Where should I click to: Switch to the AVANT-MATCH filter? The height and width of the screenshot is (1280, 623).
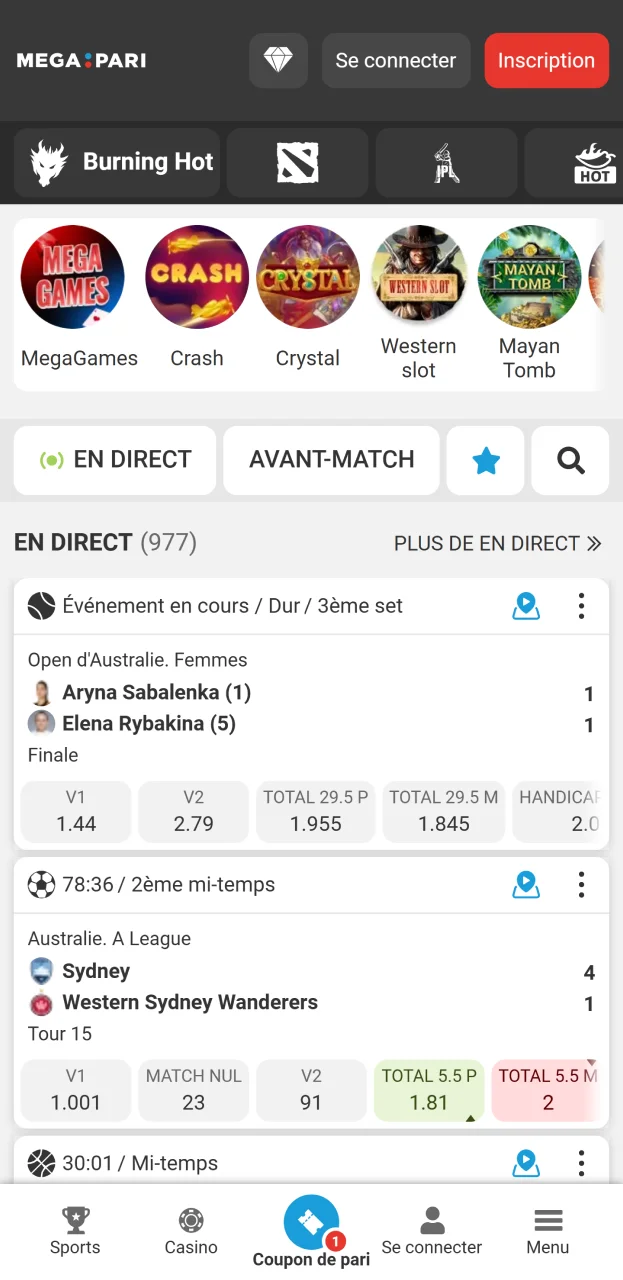coord(331,460)
